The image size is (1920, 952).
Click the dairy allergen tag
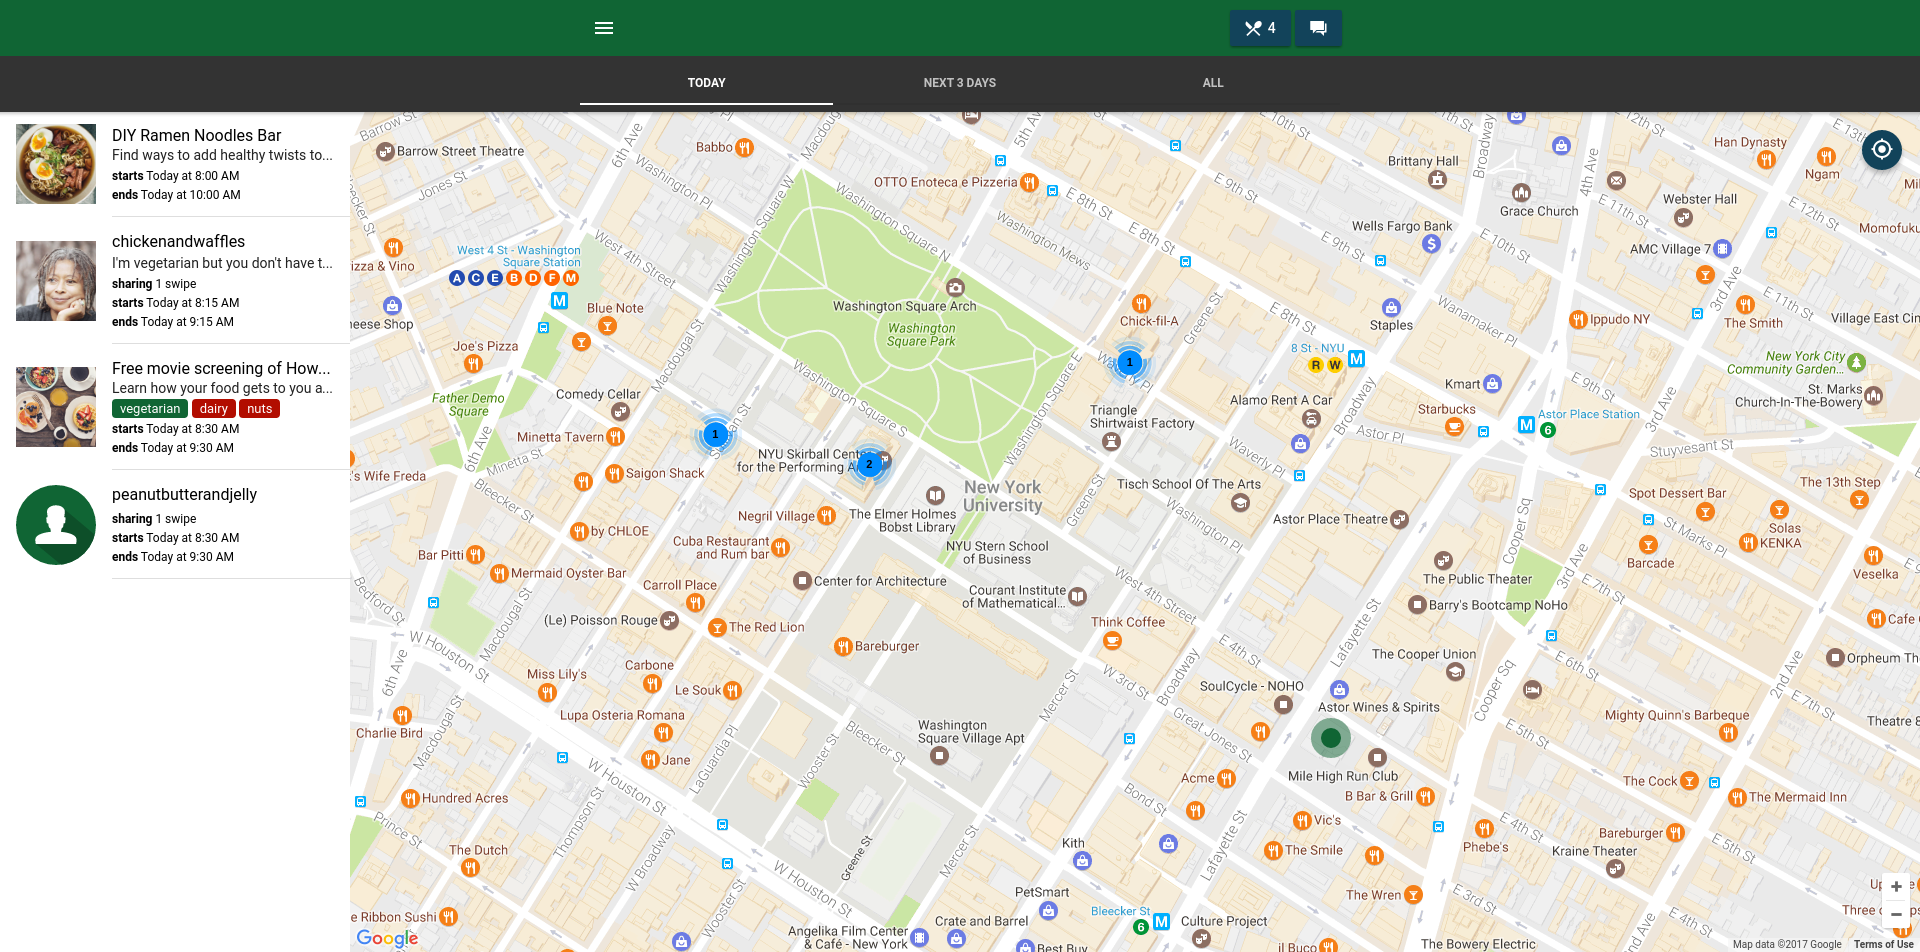tap(213, 408)
